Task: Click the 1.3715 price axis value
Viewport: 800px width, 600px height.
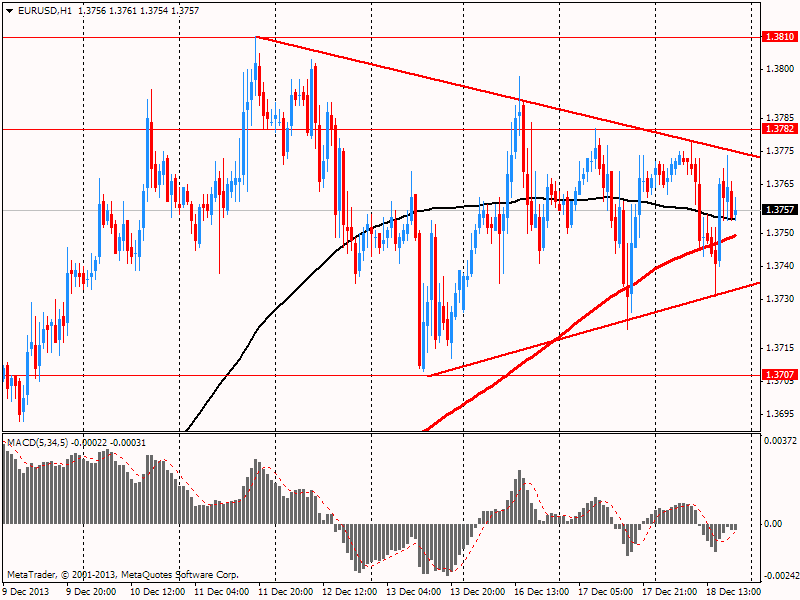Action: (780, 348)
